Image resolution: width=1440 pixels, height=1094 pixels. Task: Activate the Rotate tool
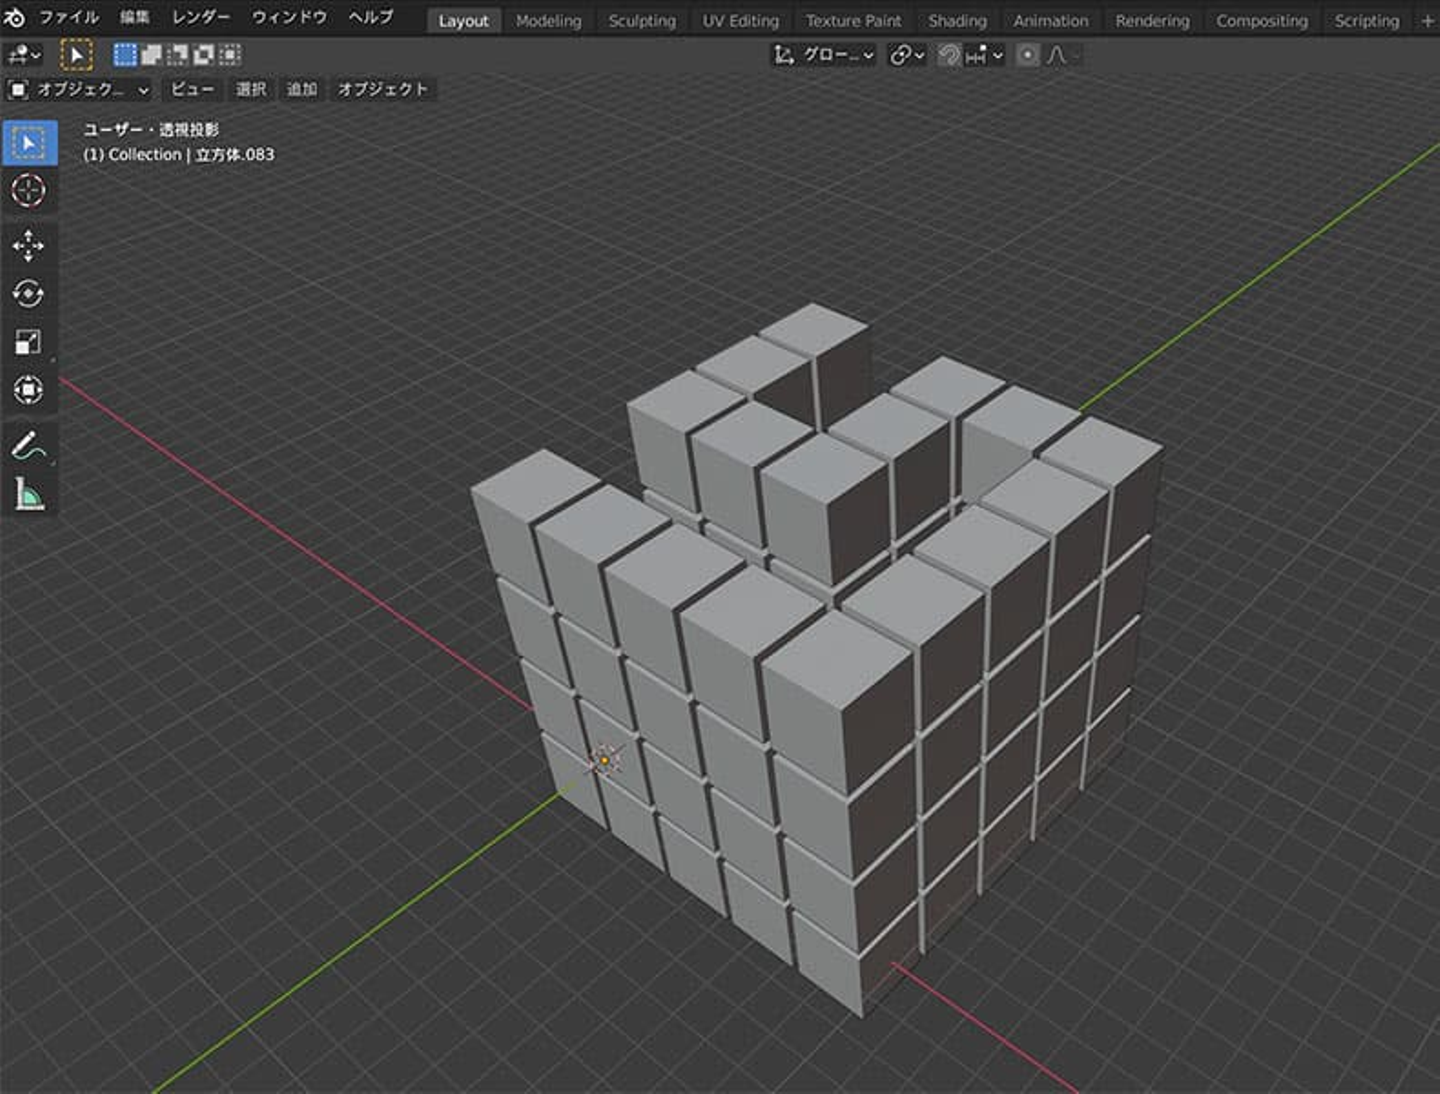28,294
